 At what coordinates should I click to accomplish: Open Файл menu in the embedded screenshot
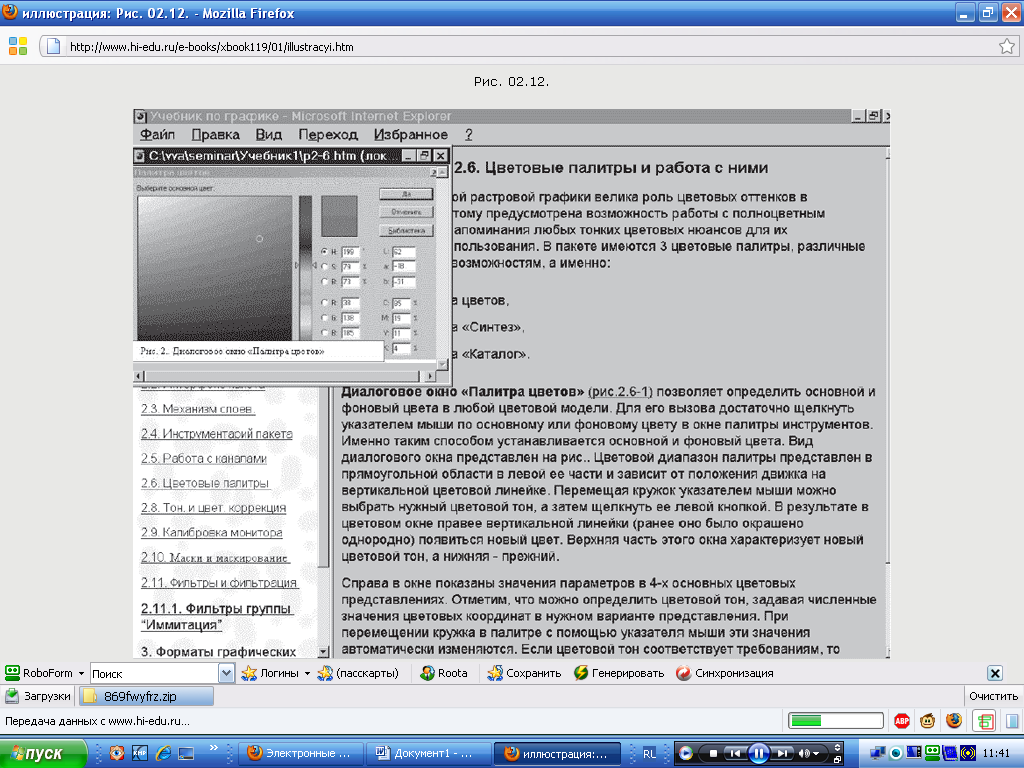click(157, 135)
